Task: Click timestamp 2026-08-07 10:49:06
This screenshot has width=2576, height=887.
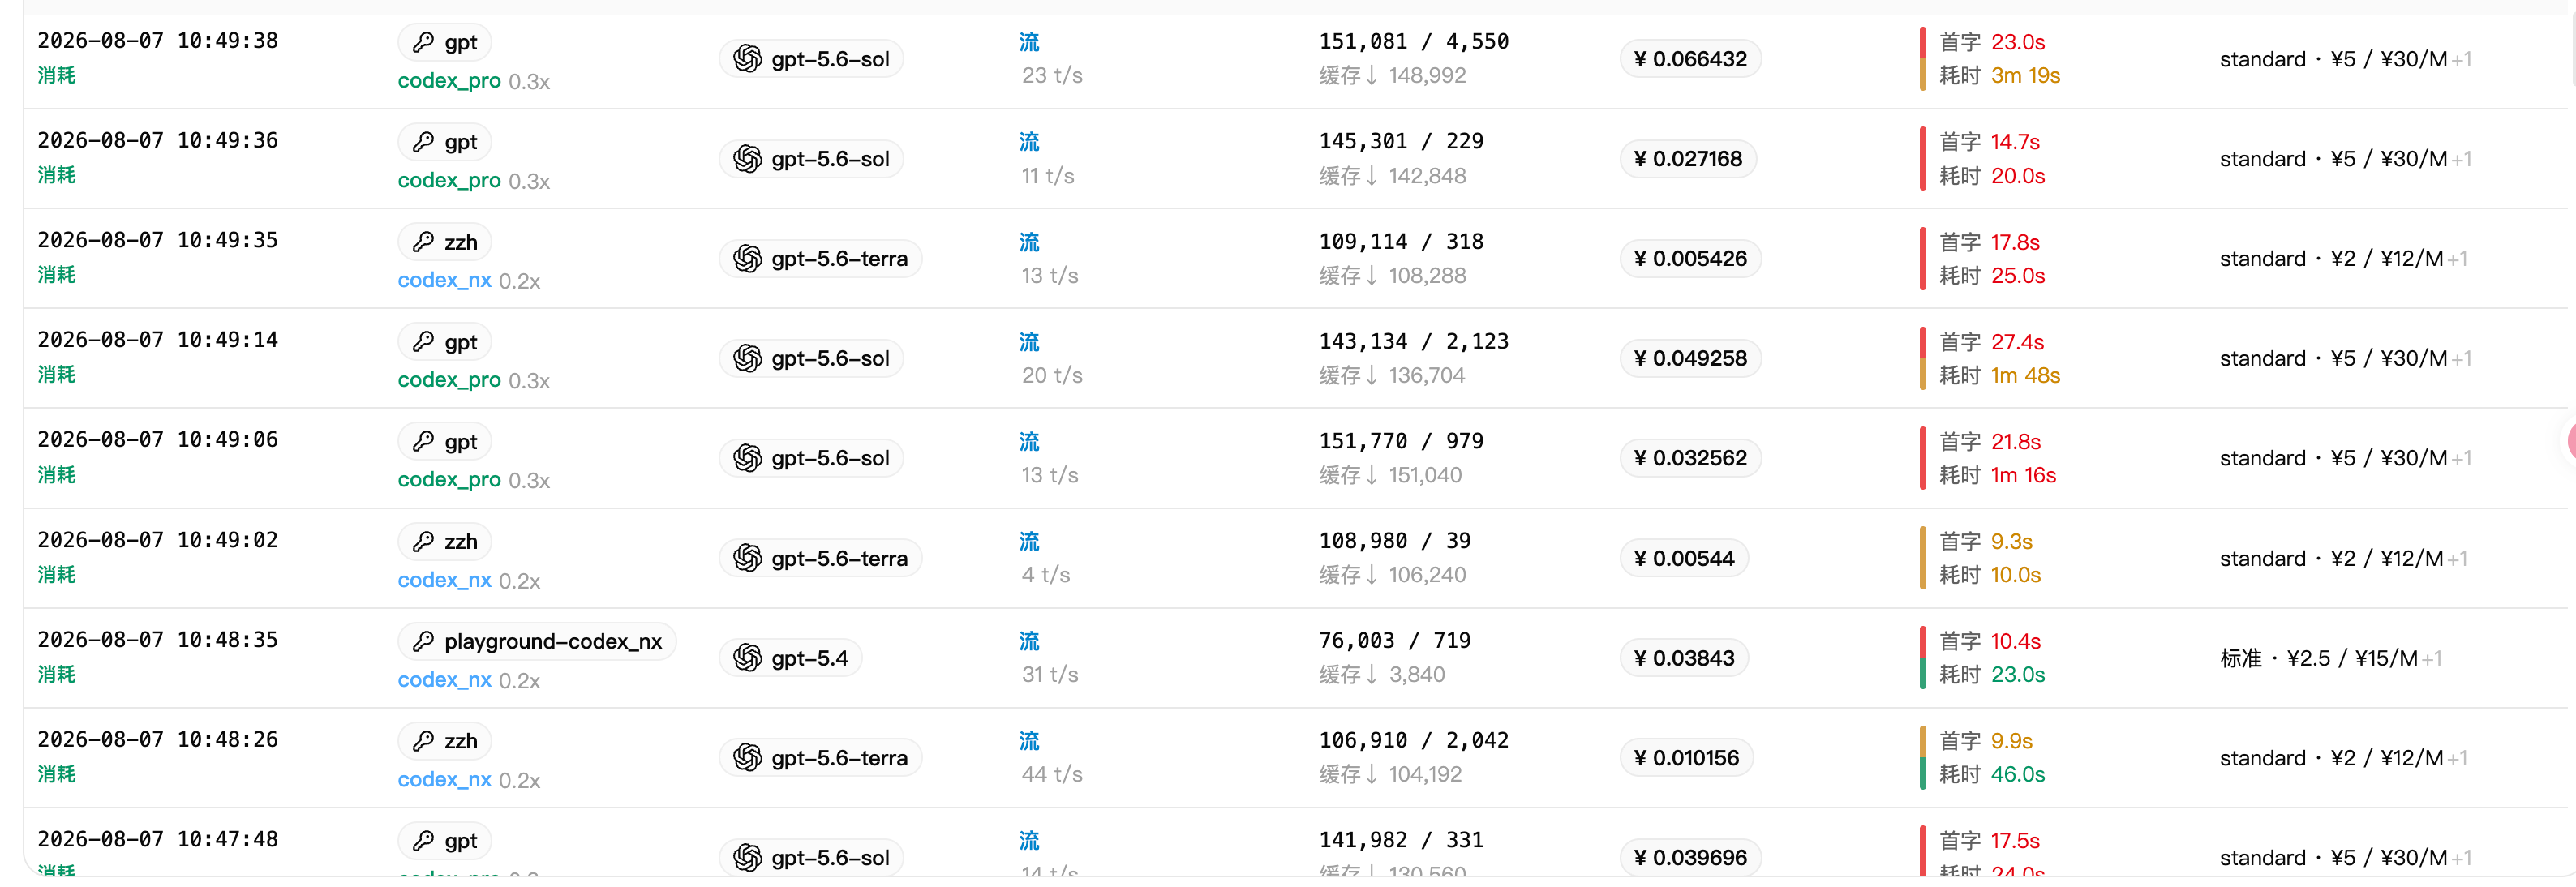Action: (158, 439)
